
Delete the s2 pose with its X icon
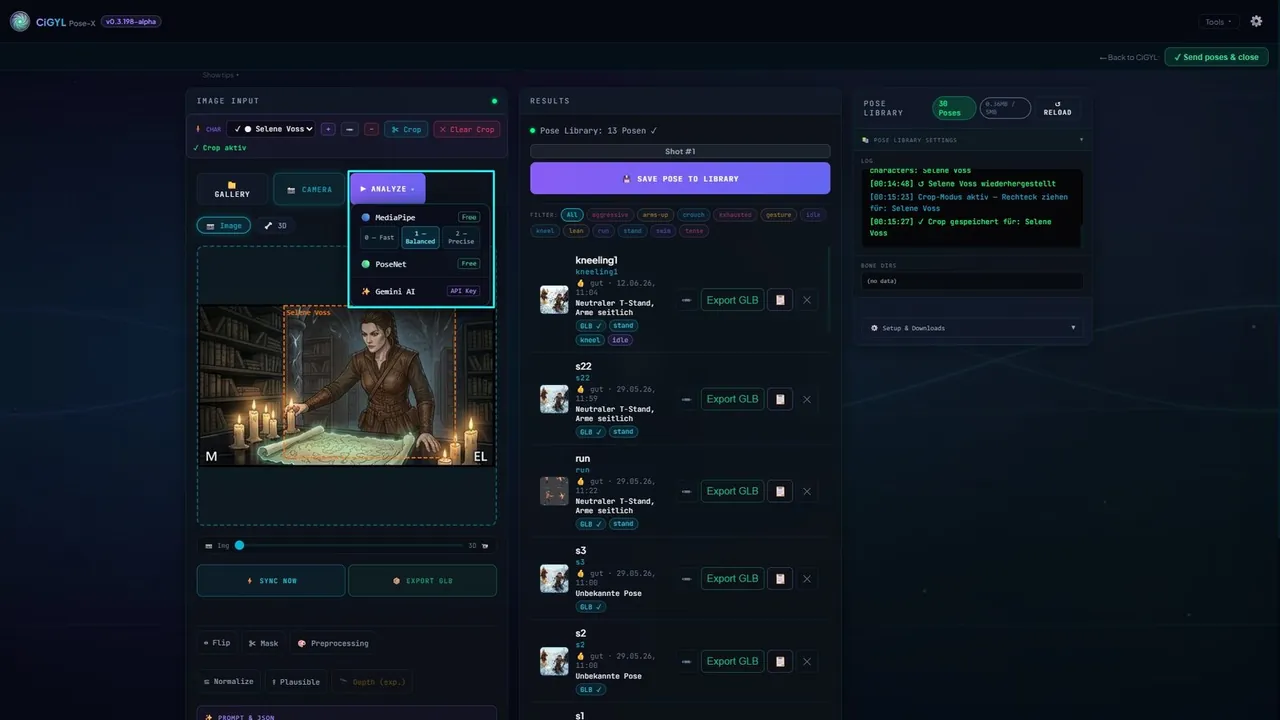click(807, 661)
